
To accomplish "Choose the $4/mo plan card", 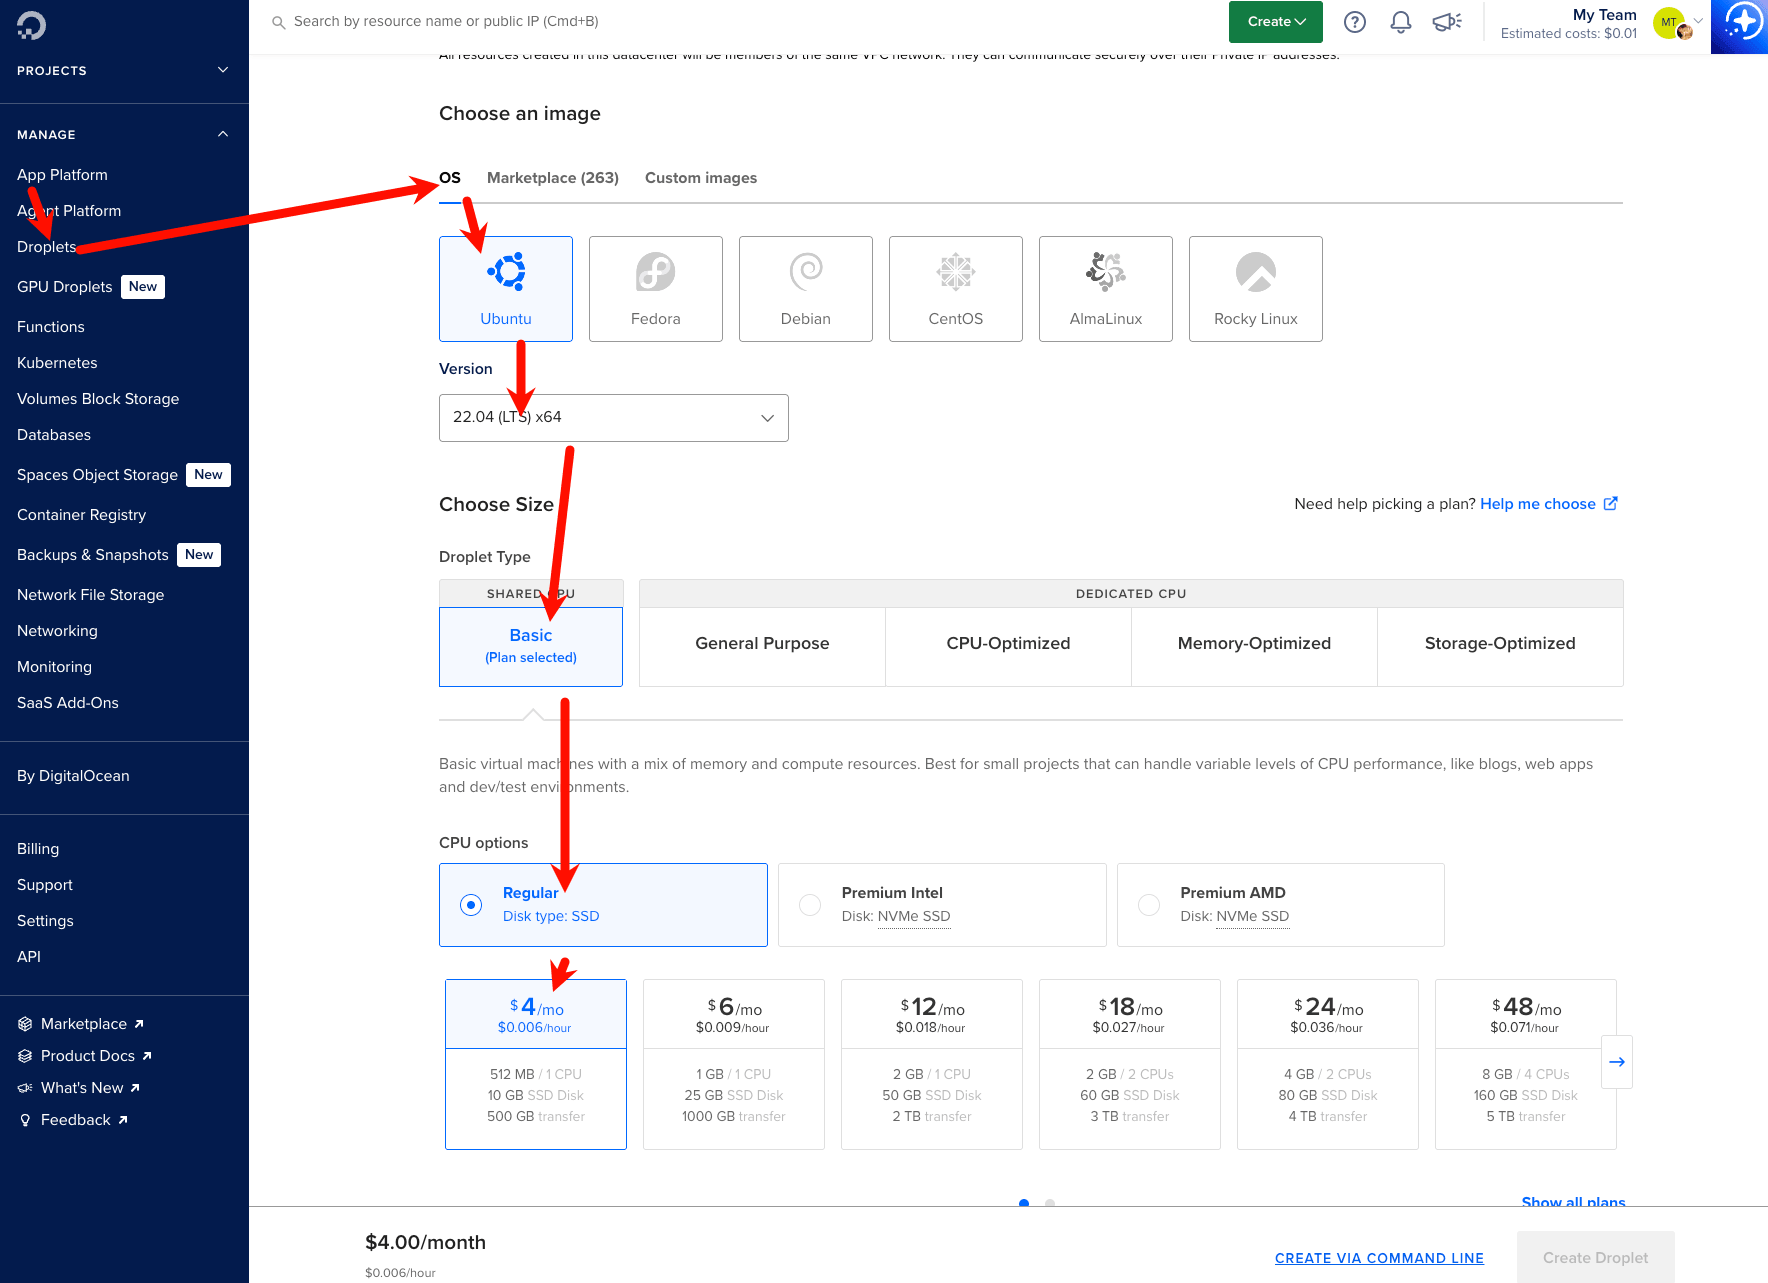I will (x=536, y=1064).
